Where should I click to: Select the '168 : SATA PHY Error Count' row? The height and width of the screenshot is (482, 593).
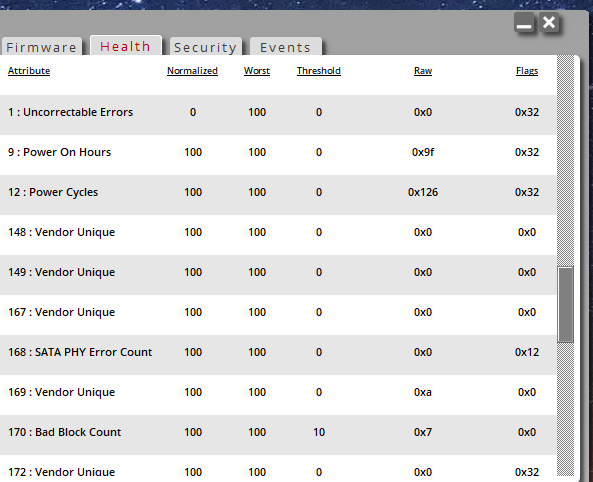(278, 355)
